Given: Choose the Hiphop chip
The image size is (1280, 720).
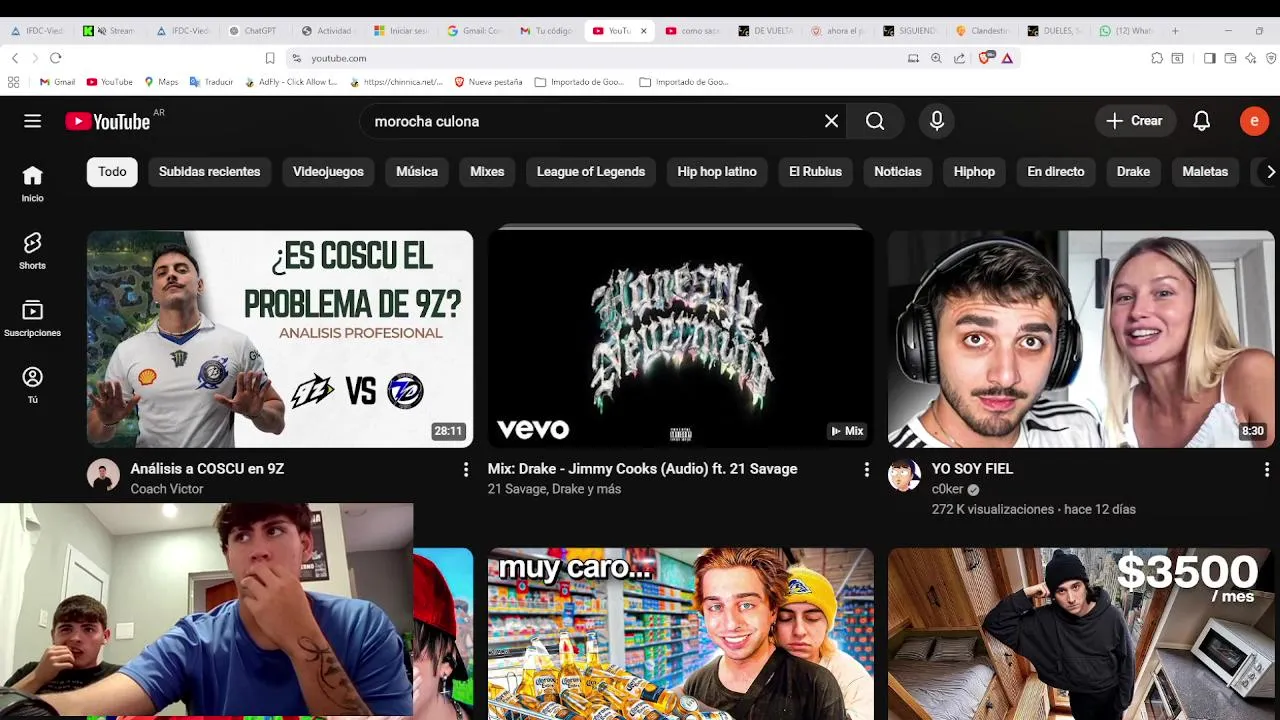Looking at the screenshot, I should click(x=974, y=172).
